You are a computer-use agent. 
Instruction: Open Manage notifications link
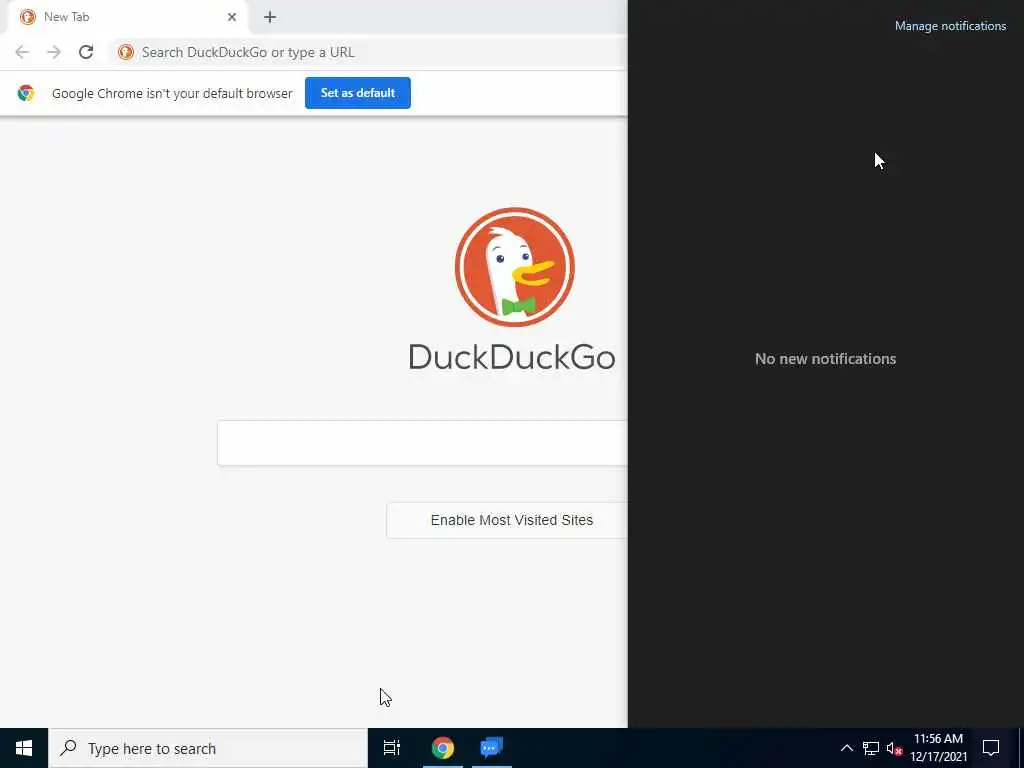pyautogui.click(x=950, y=26)
